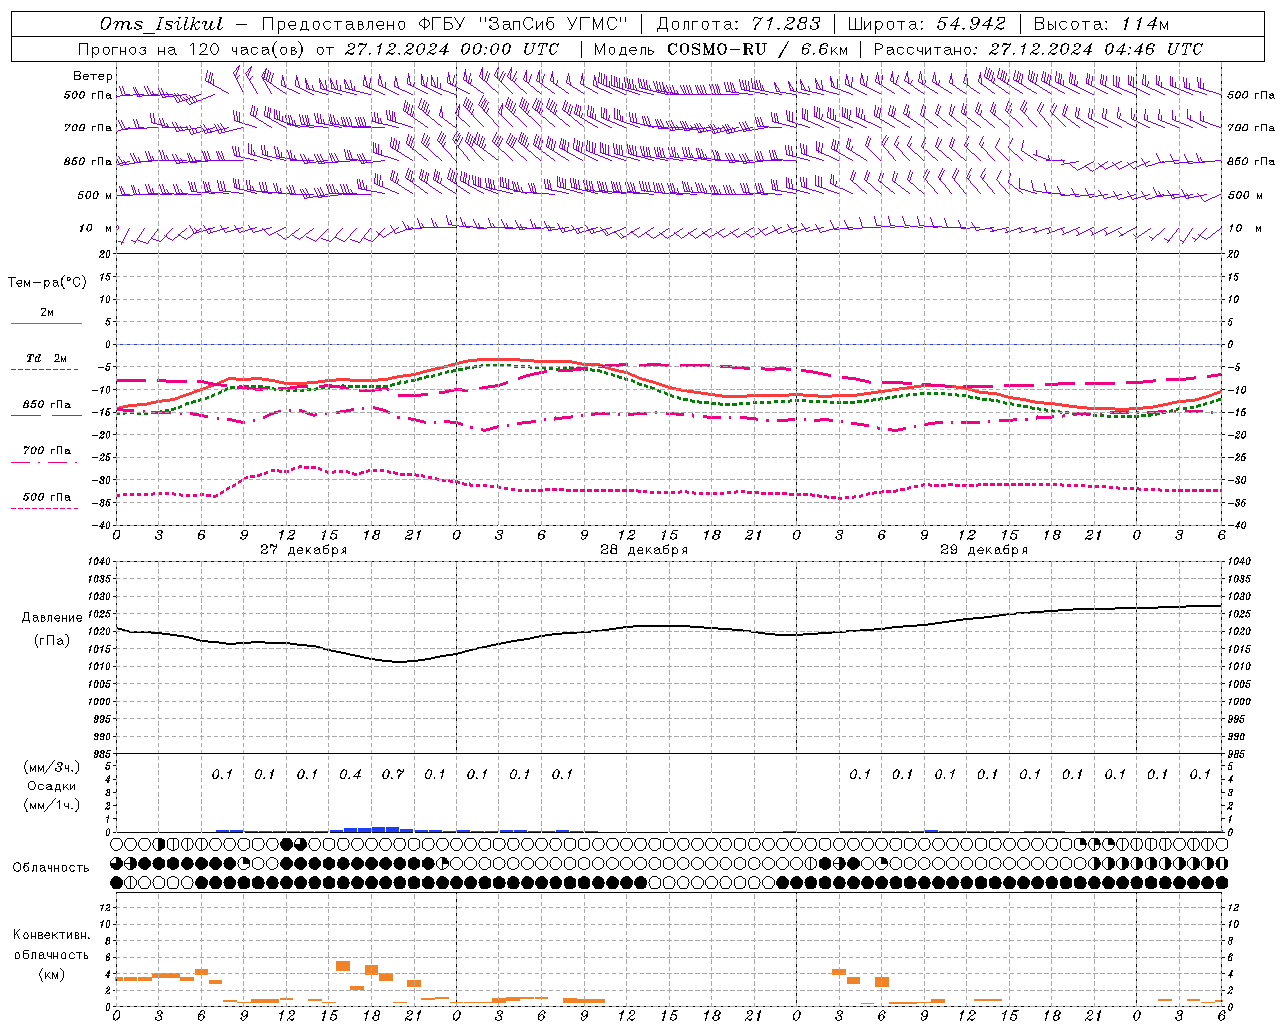Click the "28 декабря" date label

pyautogui.click(x=643, y=550)
